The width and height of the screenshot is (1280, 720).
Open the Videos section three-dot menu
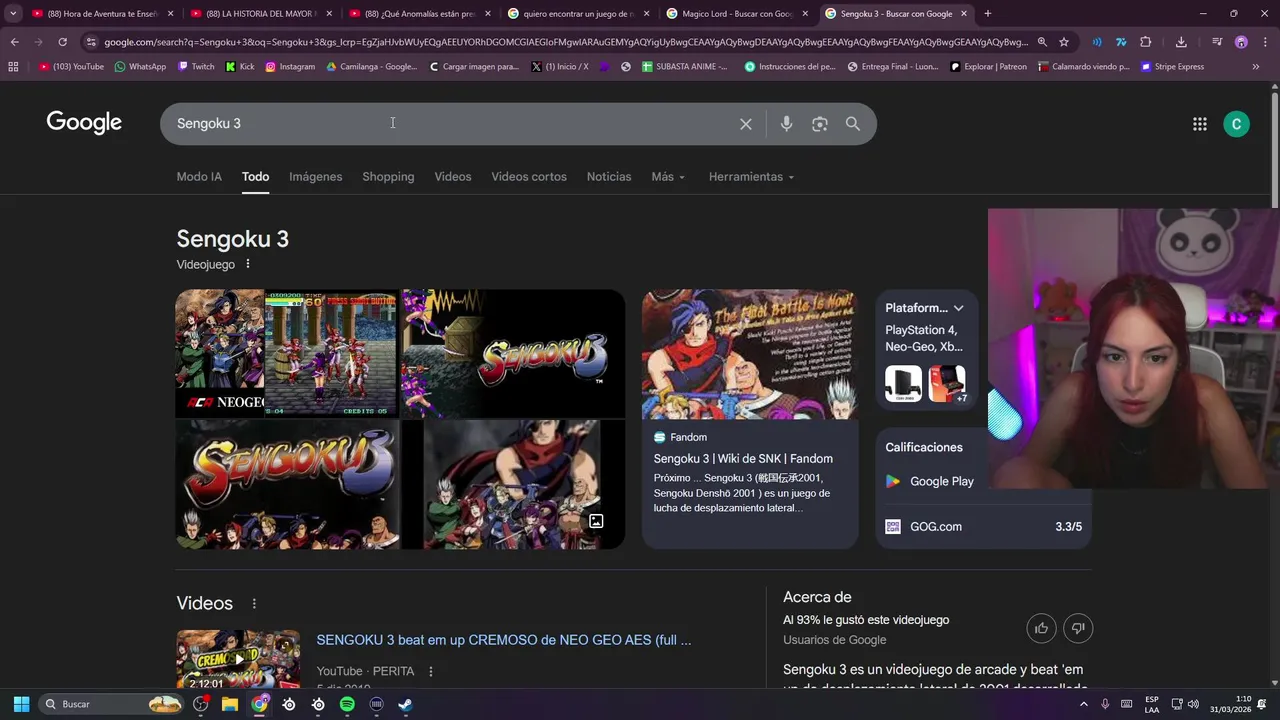254,604
